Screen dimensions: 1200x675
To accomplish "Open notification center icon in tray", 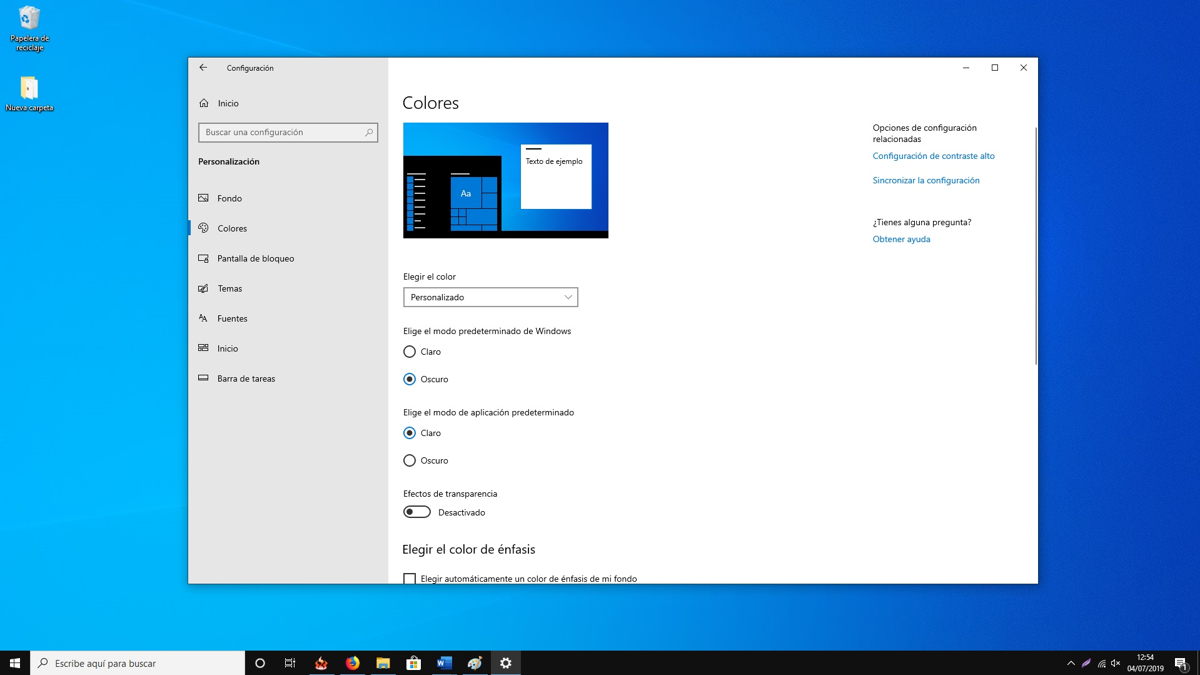I will click(x=1181, y=663).
